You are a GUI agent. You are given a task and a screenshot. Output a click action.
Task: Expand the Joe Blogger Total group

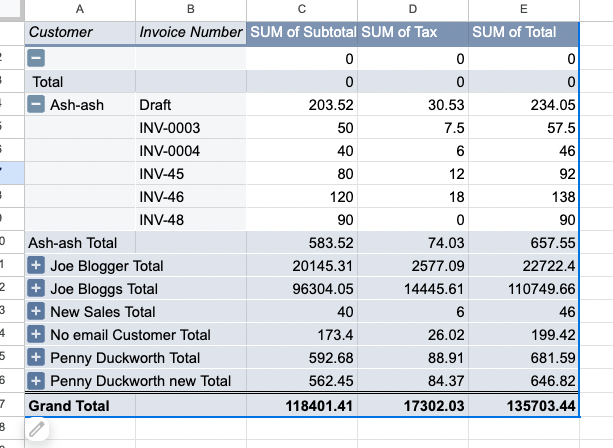point(36,266)
